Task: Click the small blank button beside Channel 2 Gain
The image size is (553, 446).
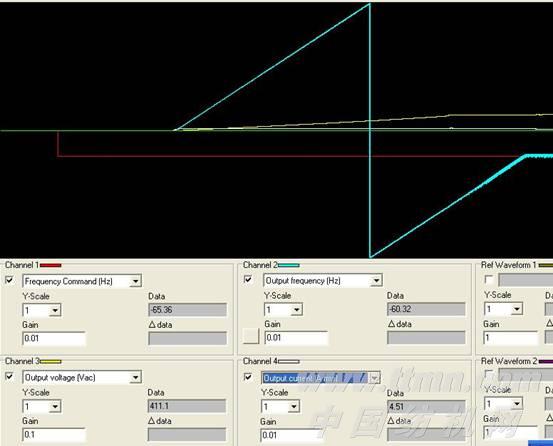Action: [251, 336]
